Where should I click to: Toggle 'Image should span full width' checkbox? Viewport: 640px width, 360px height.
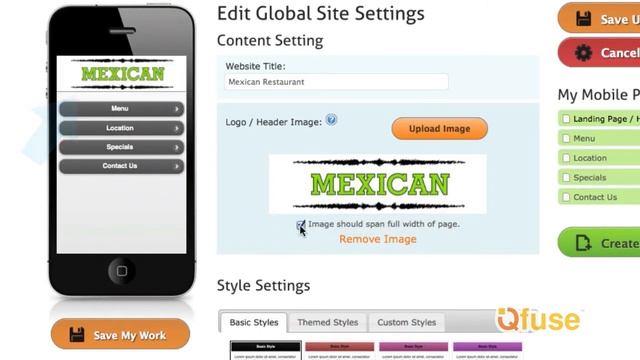300,224
